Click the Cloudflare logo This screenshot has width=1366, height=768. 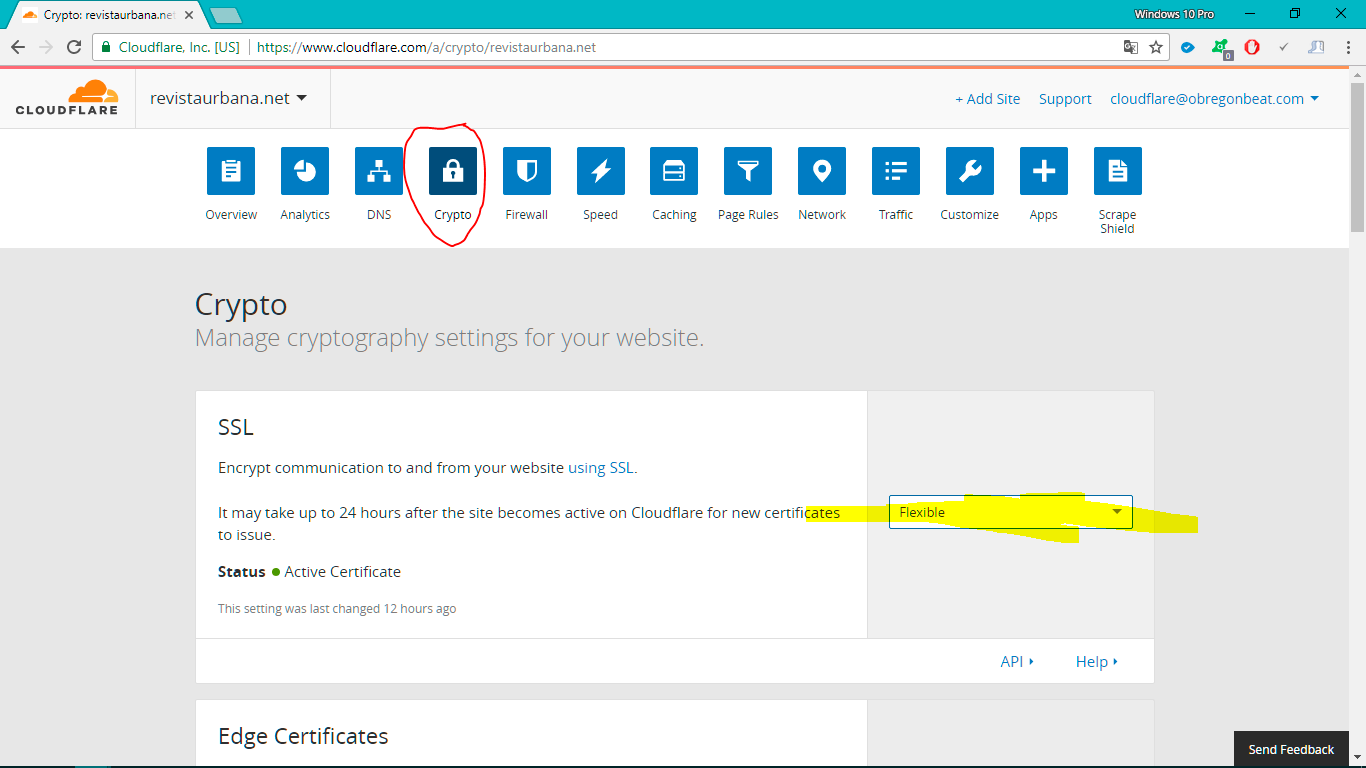pyautogui.click(x=67, y=98)
